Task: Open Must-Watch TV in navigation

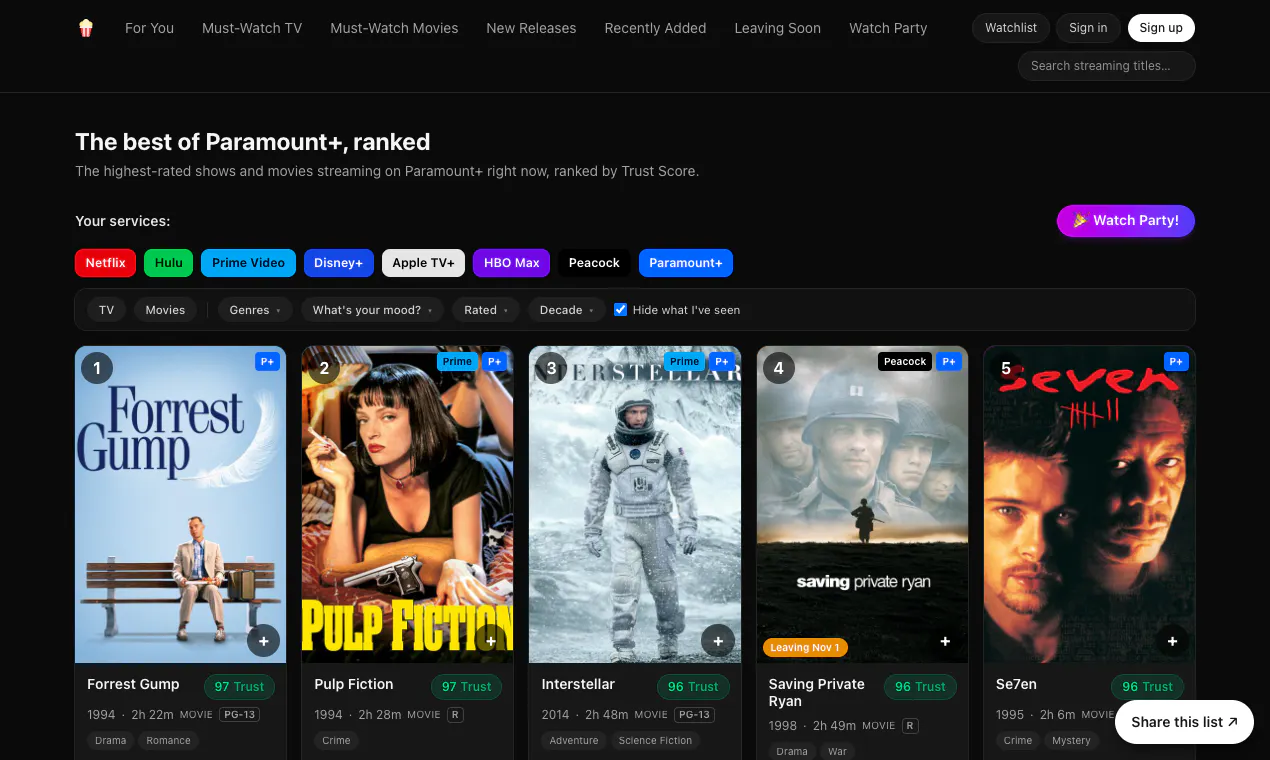Action: point(252,28)
